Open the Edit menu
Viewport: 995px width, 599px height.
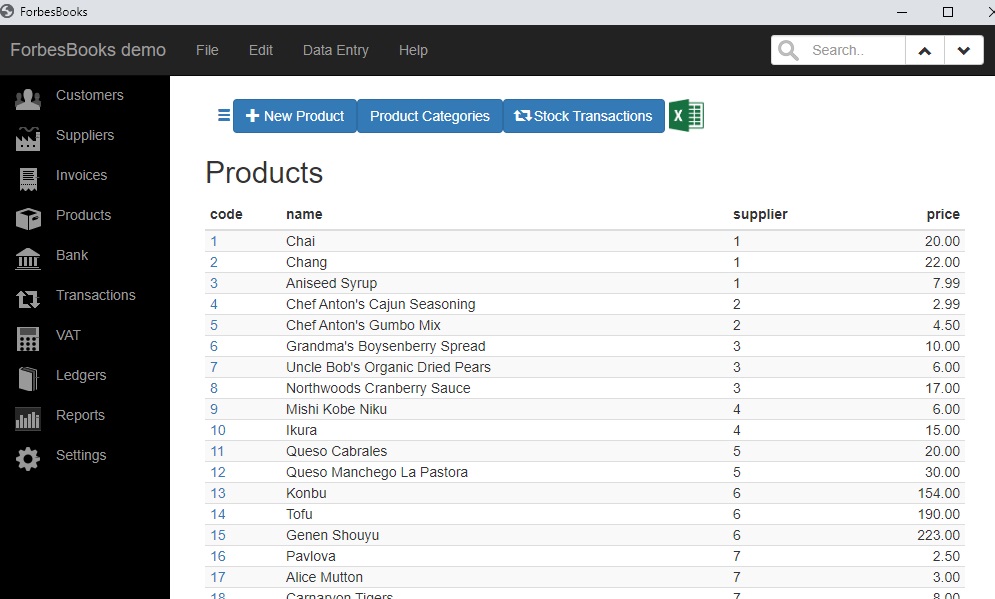coord(261,50)
